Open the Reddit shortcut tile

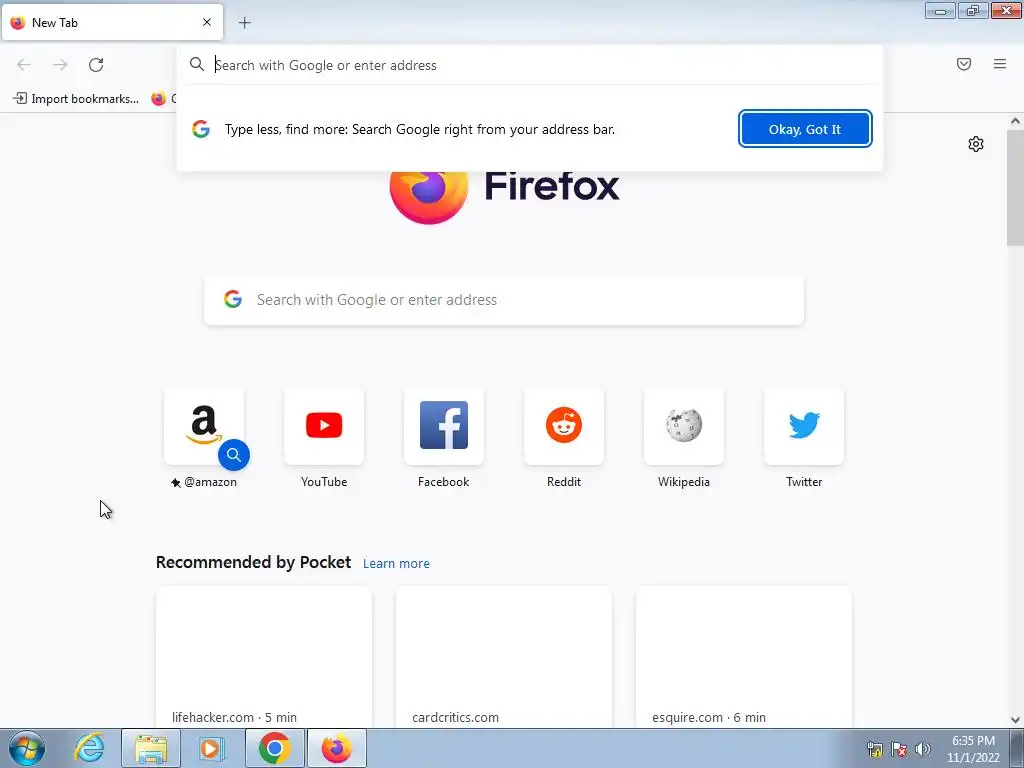coord(564,426)
